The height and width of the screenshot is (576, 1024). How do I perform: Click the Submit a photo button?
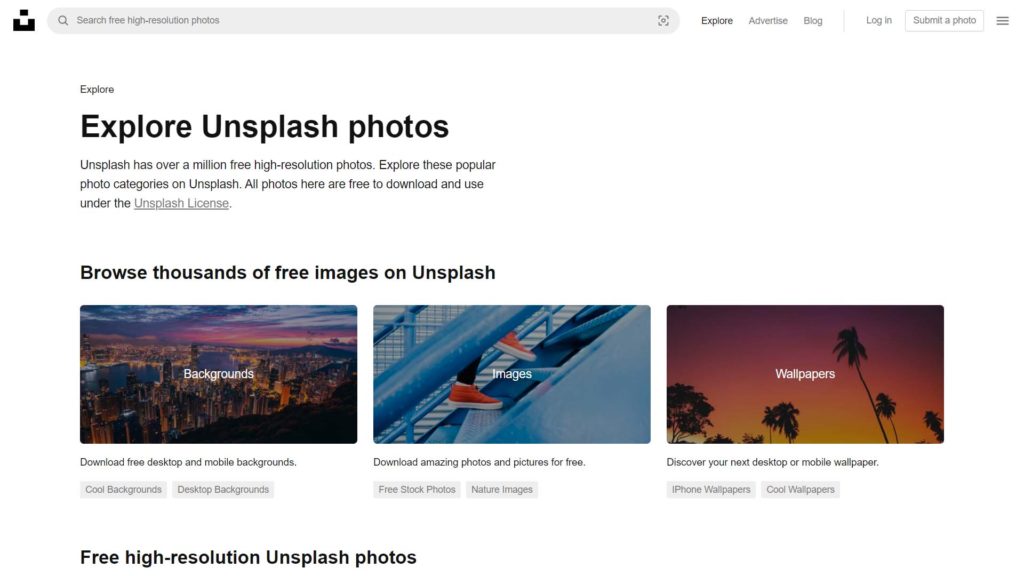[x=944, y=20]
